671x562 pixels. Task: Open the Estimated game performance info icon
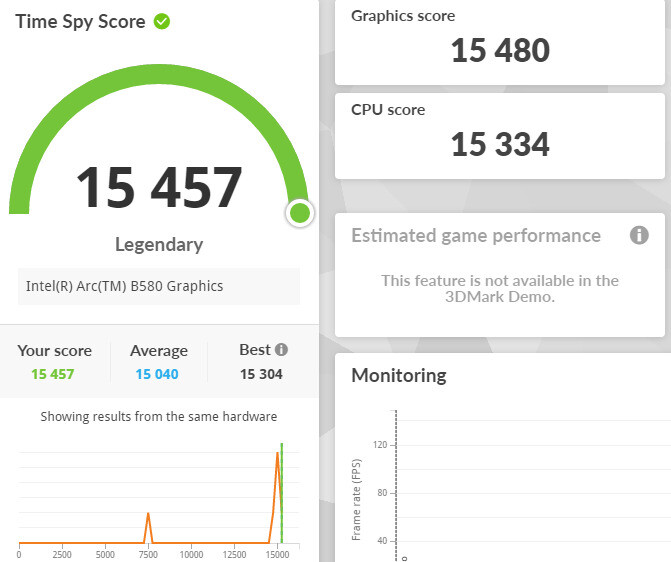(639, 235)
